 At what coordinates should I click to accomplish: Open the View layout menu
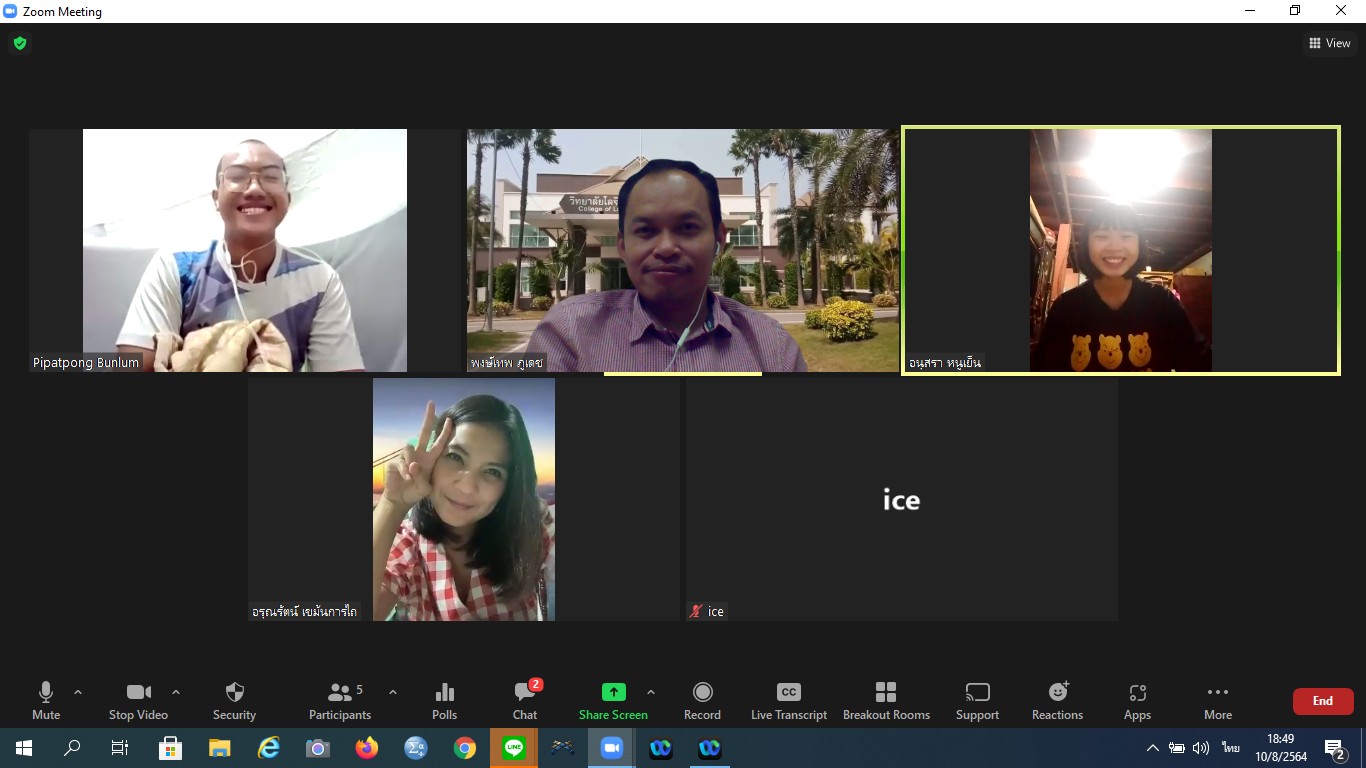[1329, 43]
